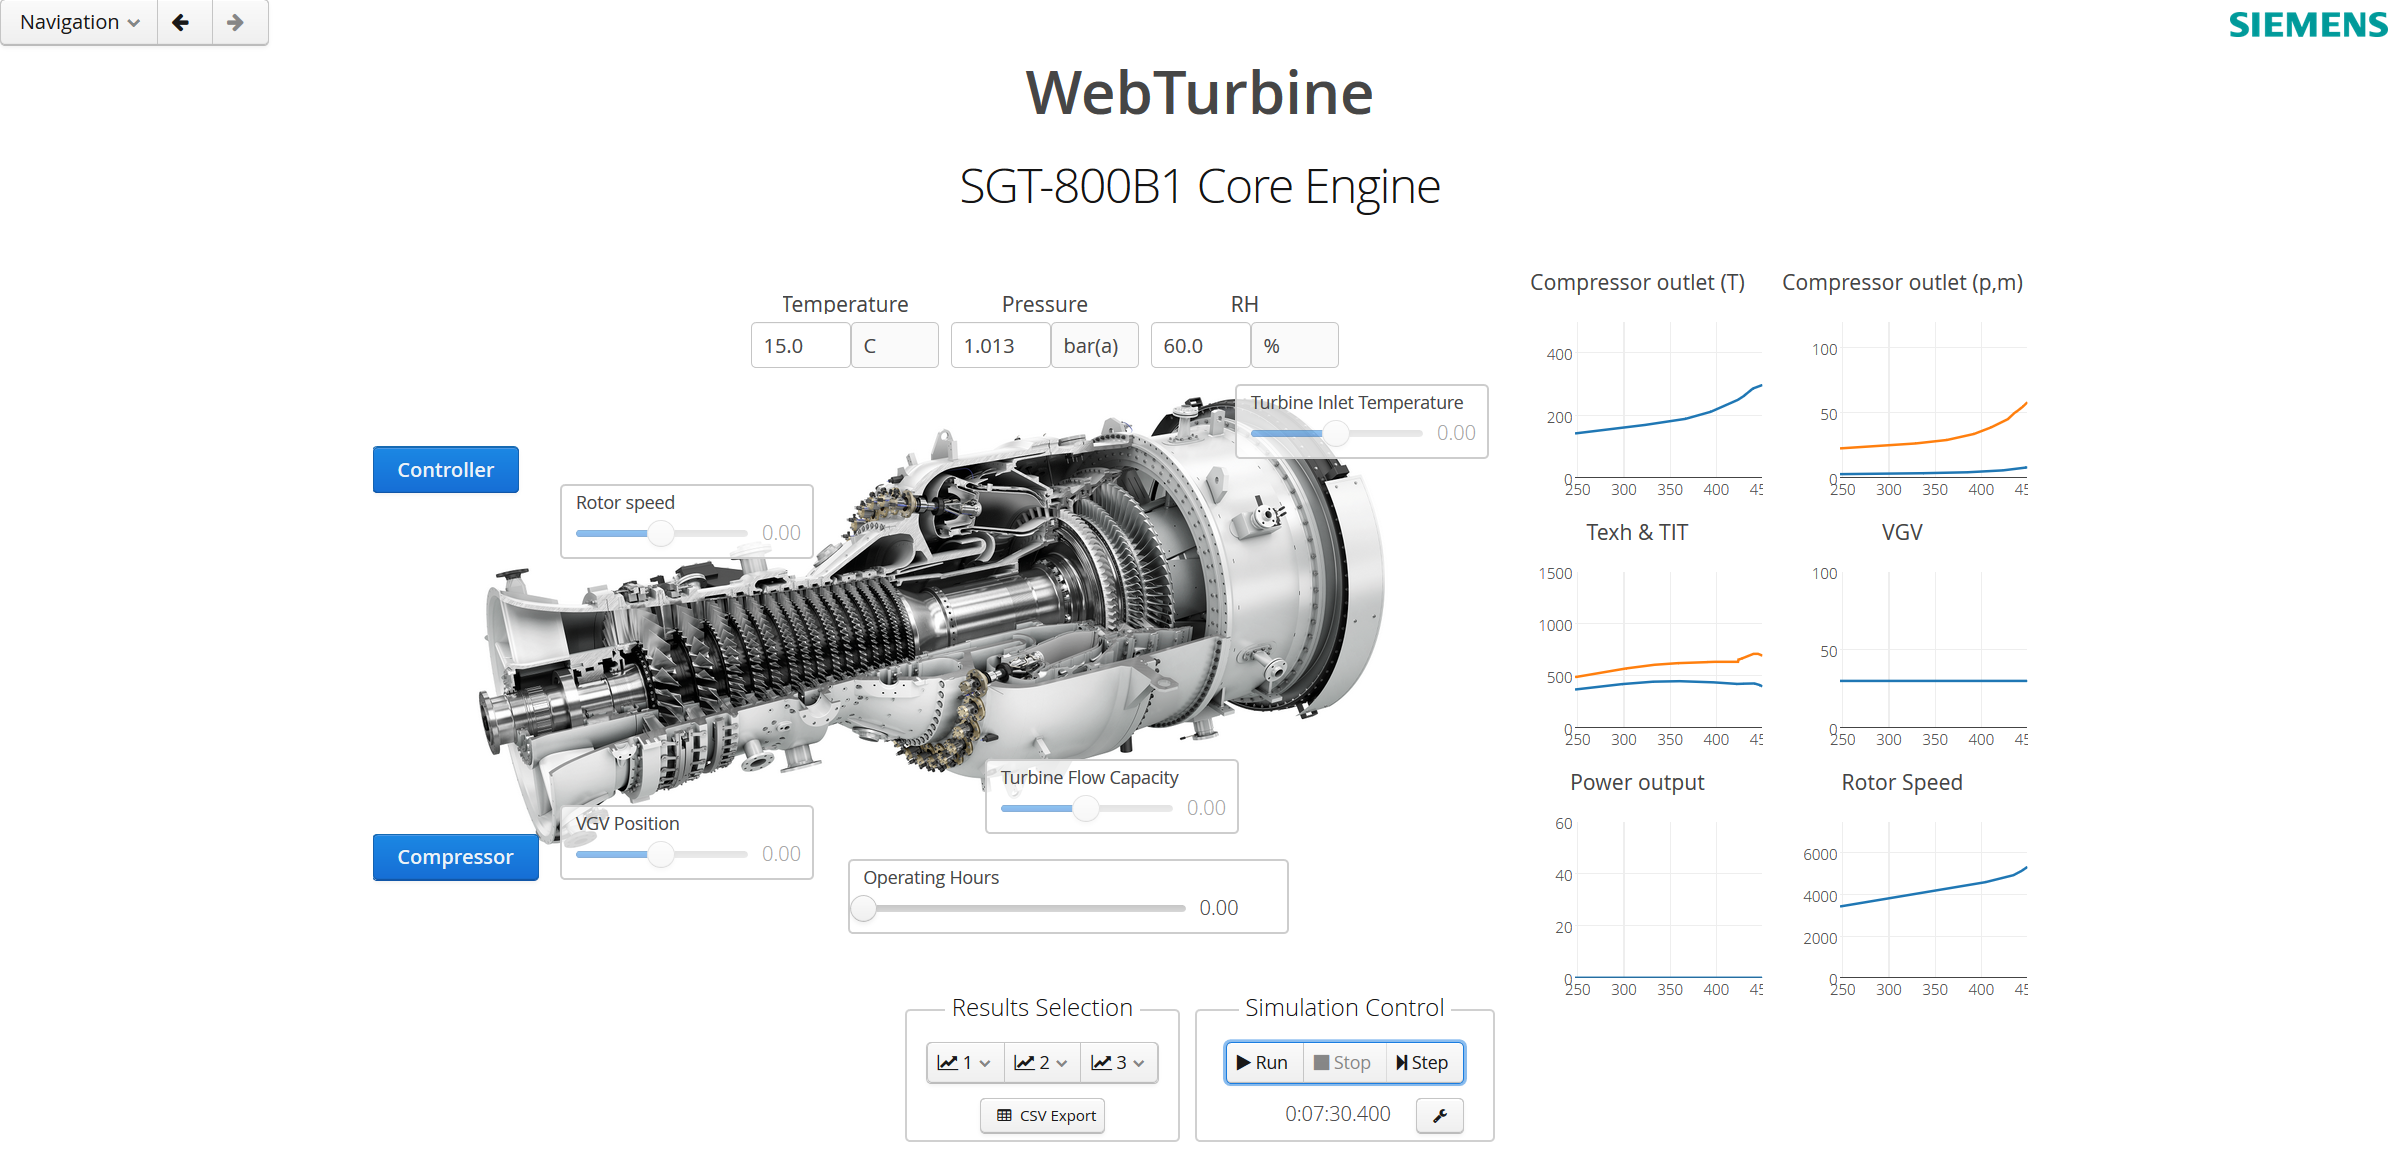
Task: Click the Pressure unit bar(a) field
Action: pos(1093,346)
